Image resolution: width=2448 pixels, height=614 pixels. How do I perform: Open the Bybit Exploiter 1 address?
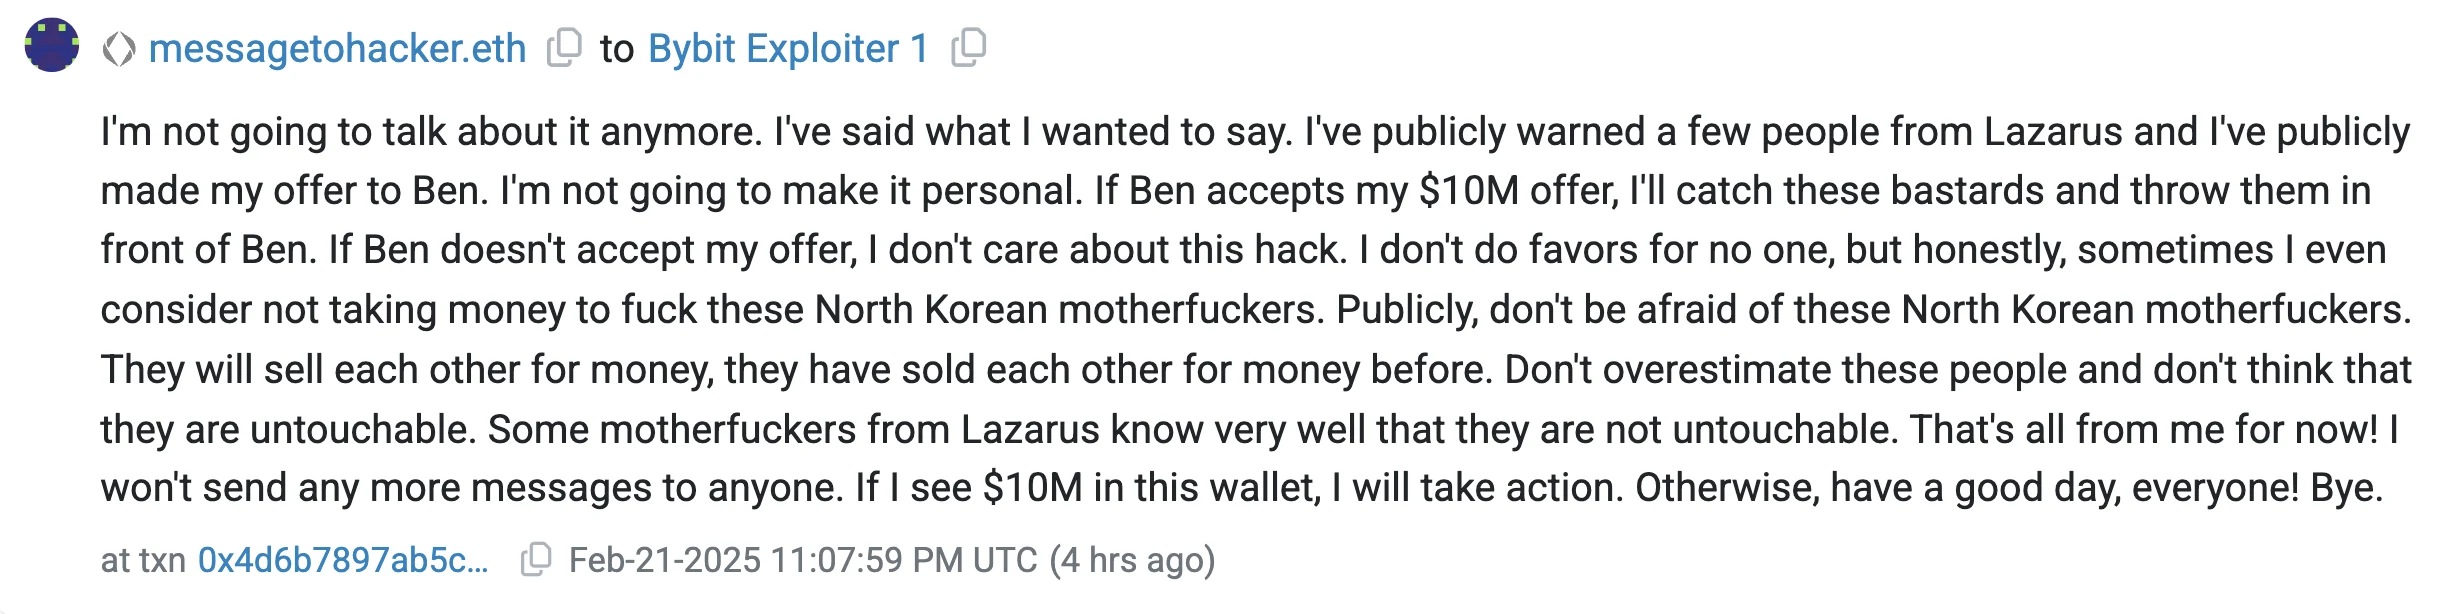coord(788,49)
